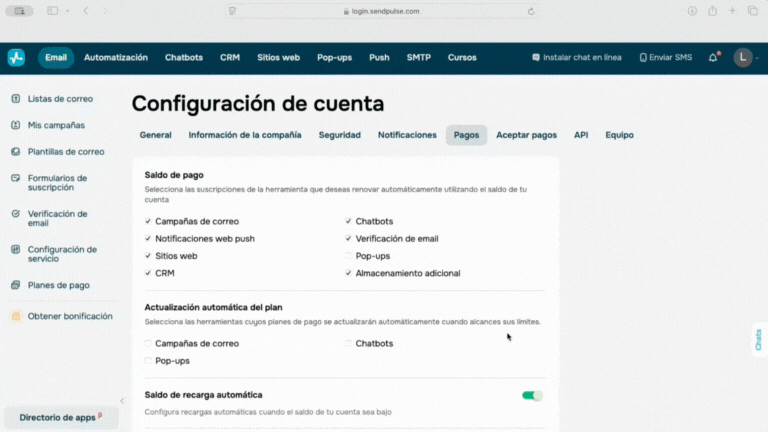The width and height of the screenshot is (768, 432).
Task: Click the Configuración de servicio icon
Action: [x=16, y=249]
